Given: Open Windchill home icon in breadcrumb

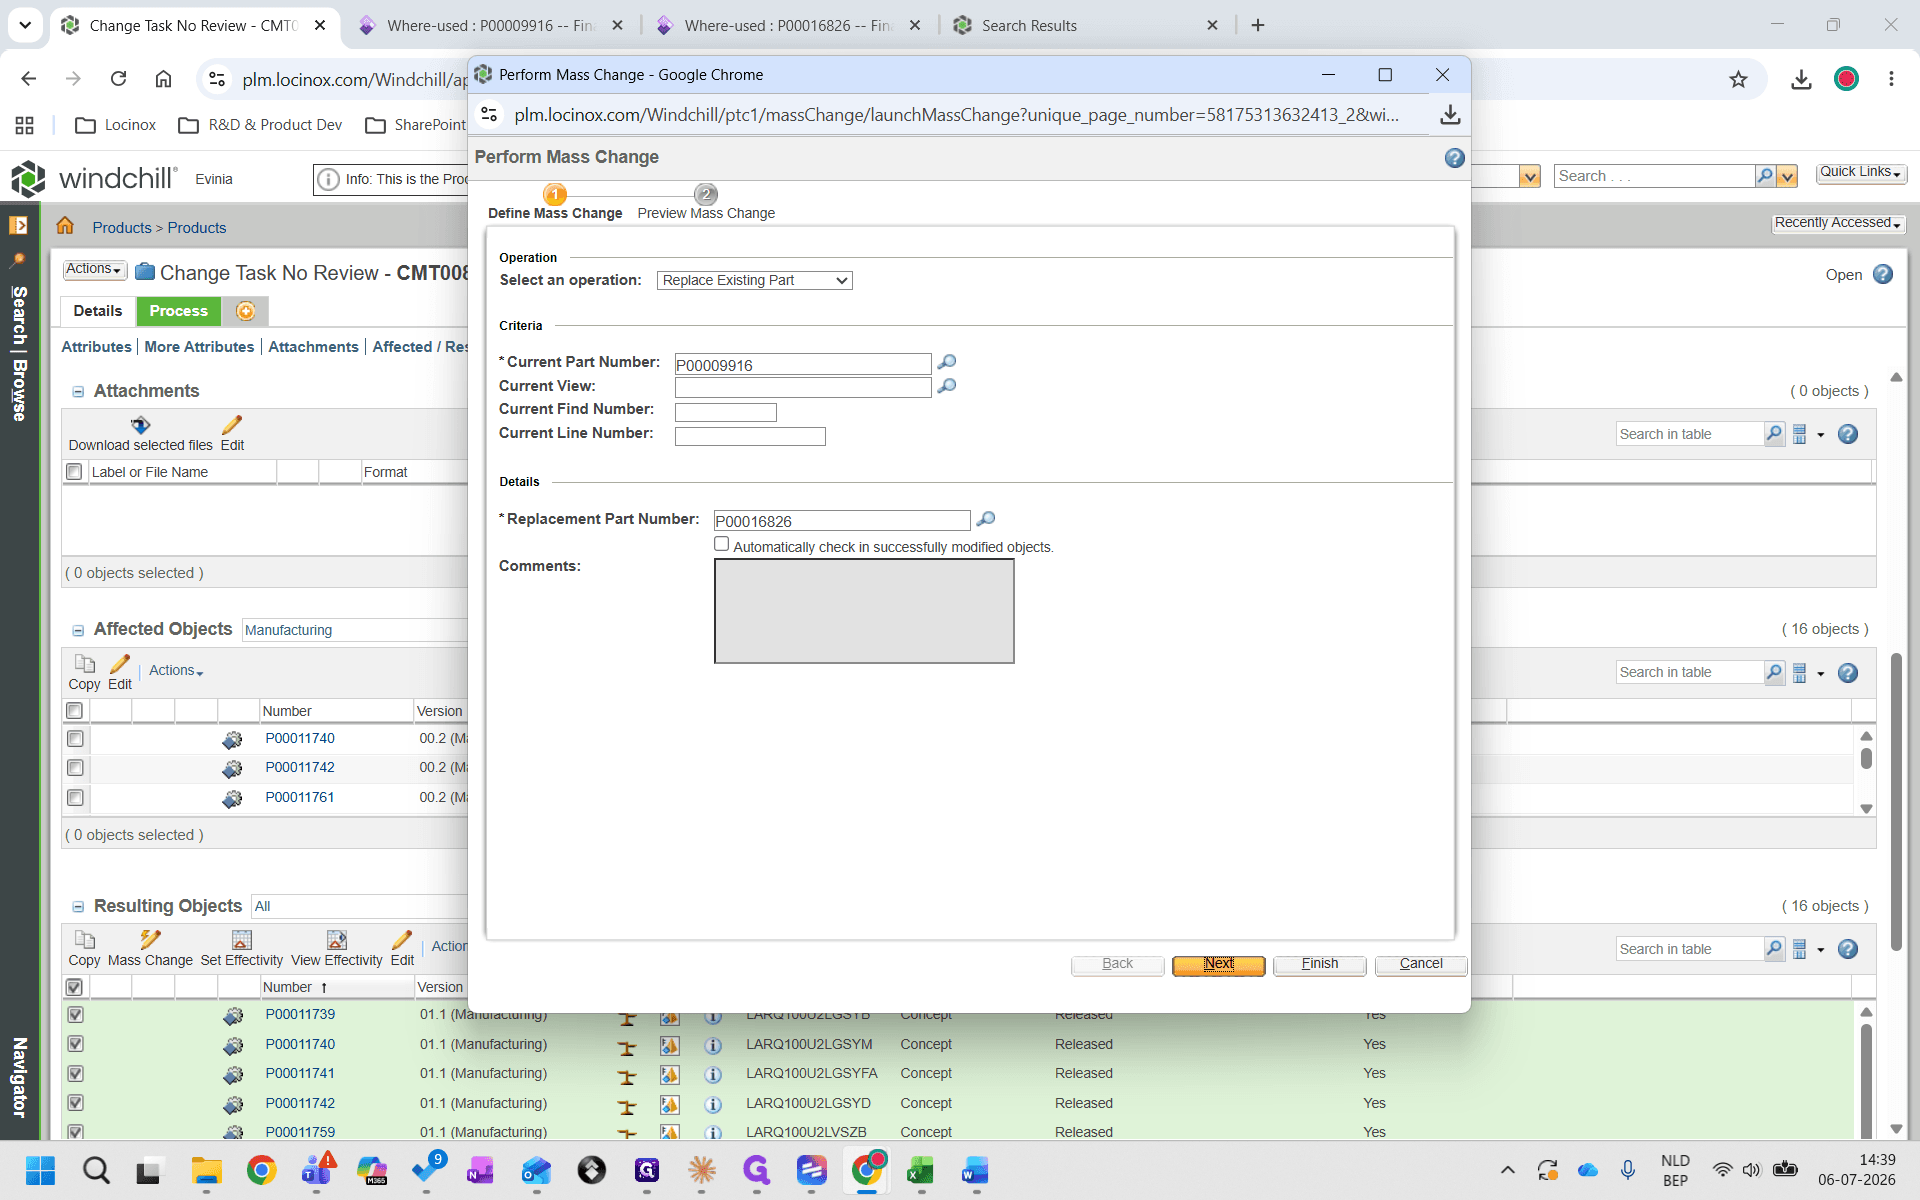Looking at the screenshot, I should click(65, 226).
